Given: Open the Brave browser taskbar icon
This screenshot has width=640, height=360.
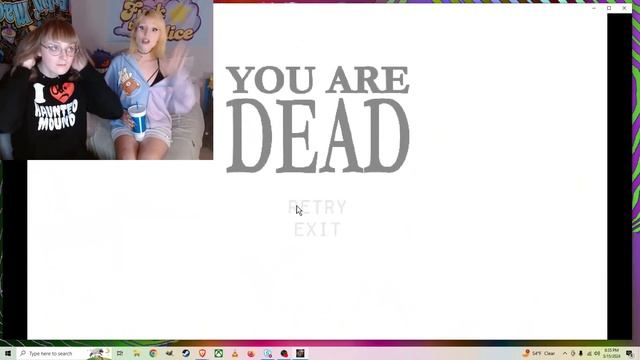Looking at the screenshot, I should [202, 353].
